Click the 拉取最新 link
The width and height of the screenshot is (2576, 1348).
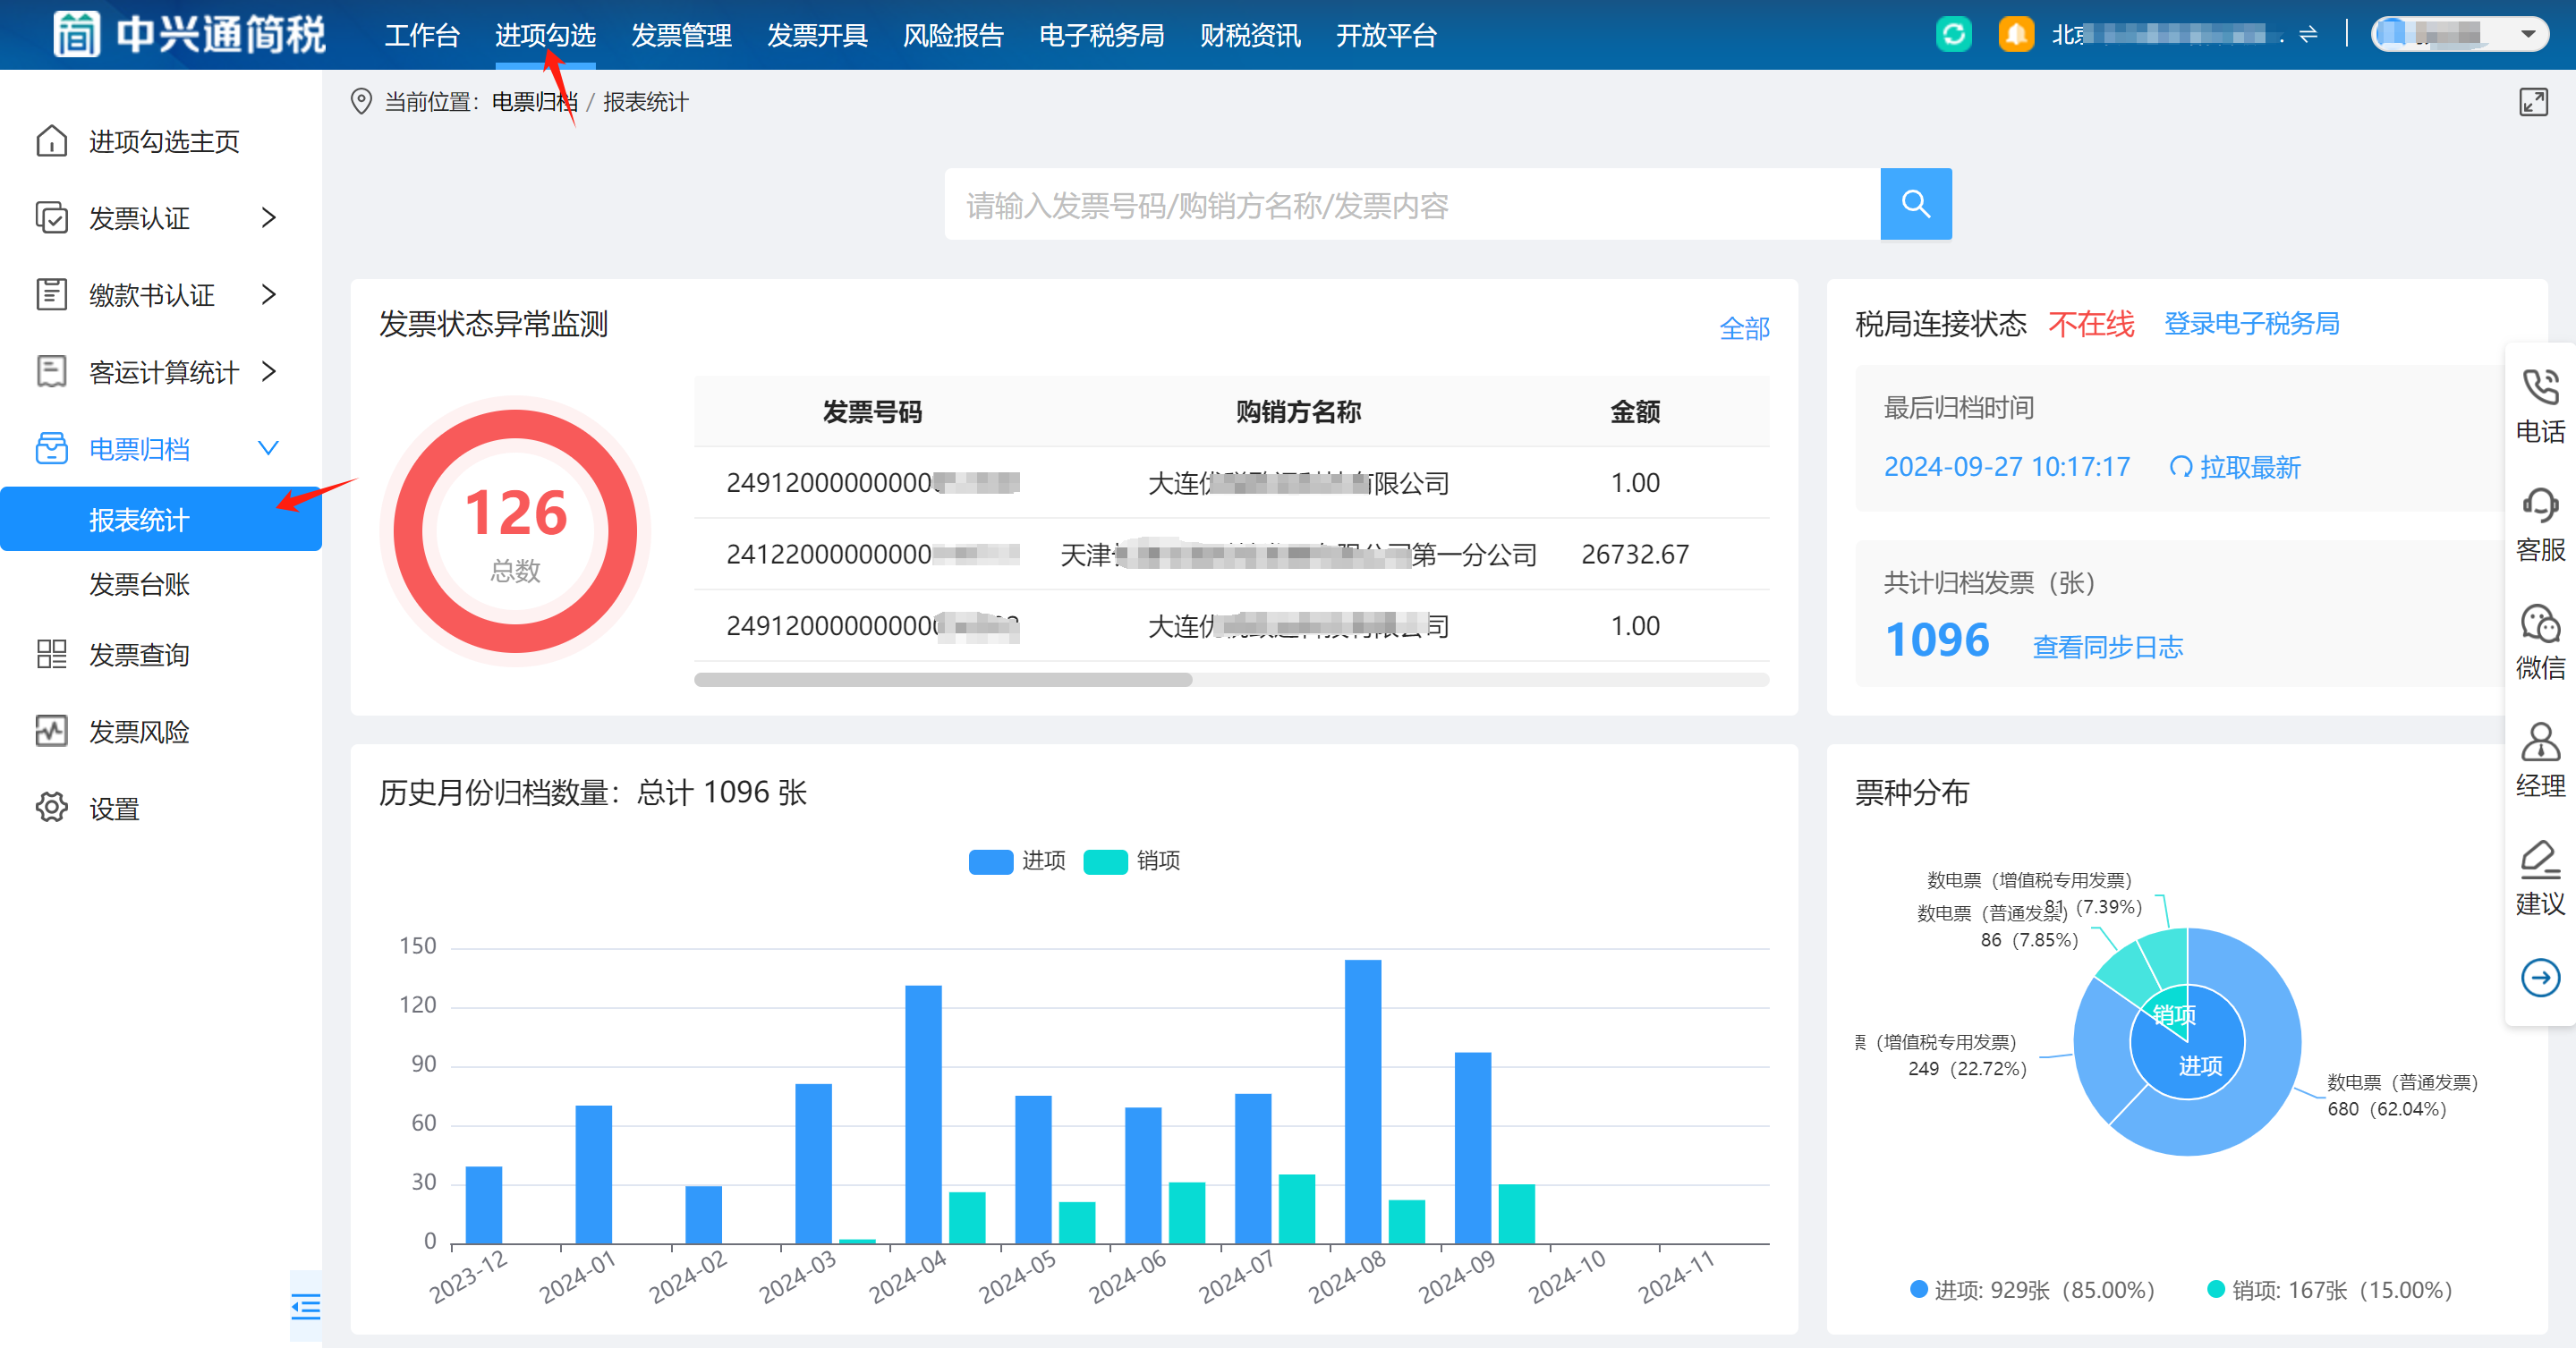(2250, 467)
